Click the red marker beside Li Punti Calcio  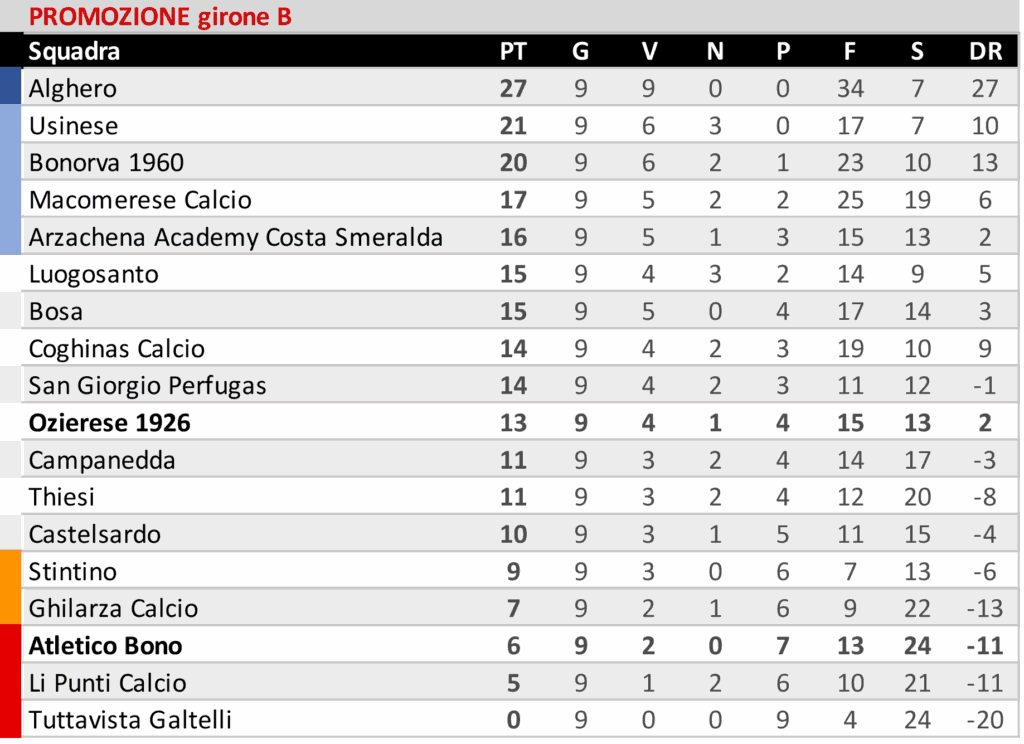[x=10, y=683]
